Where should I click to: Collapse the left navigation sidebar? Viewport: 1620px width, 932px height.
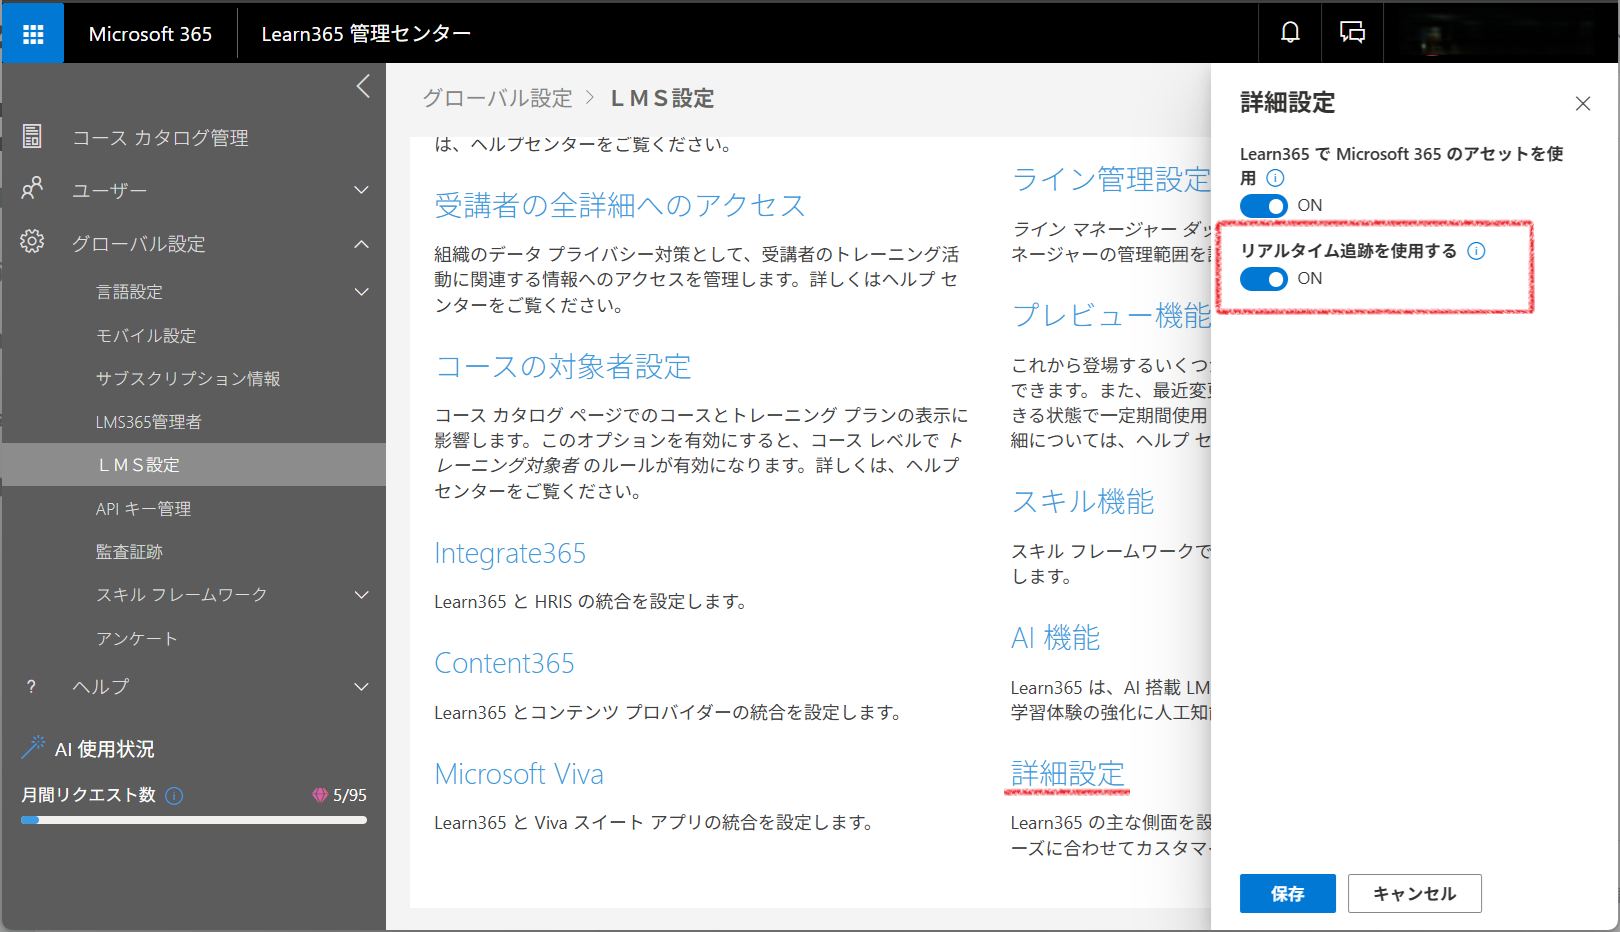(x=363, y=87)
